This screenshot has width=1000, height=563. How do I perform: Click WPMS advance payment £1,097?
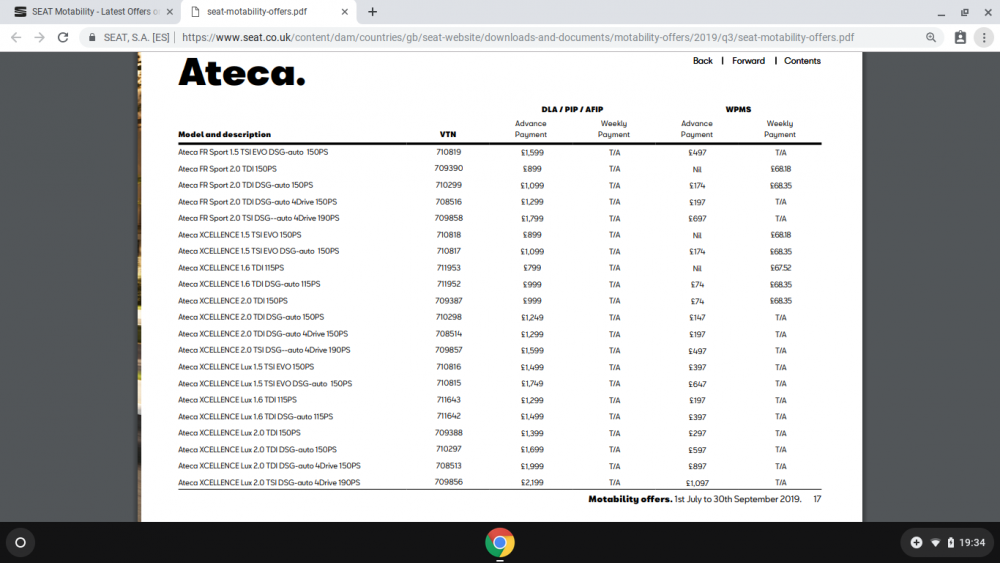click(x=697, y=483)
